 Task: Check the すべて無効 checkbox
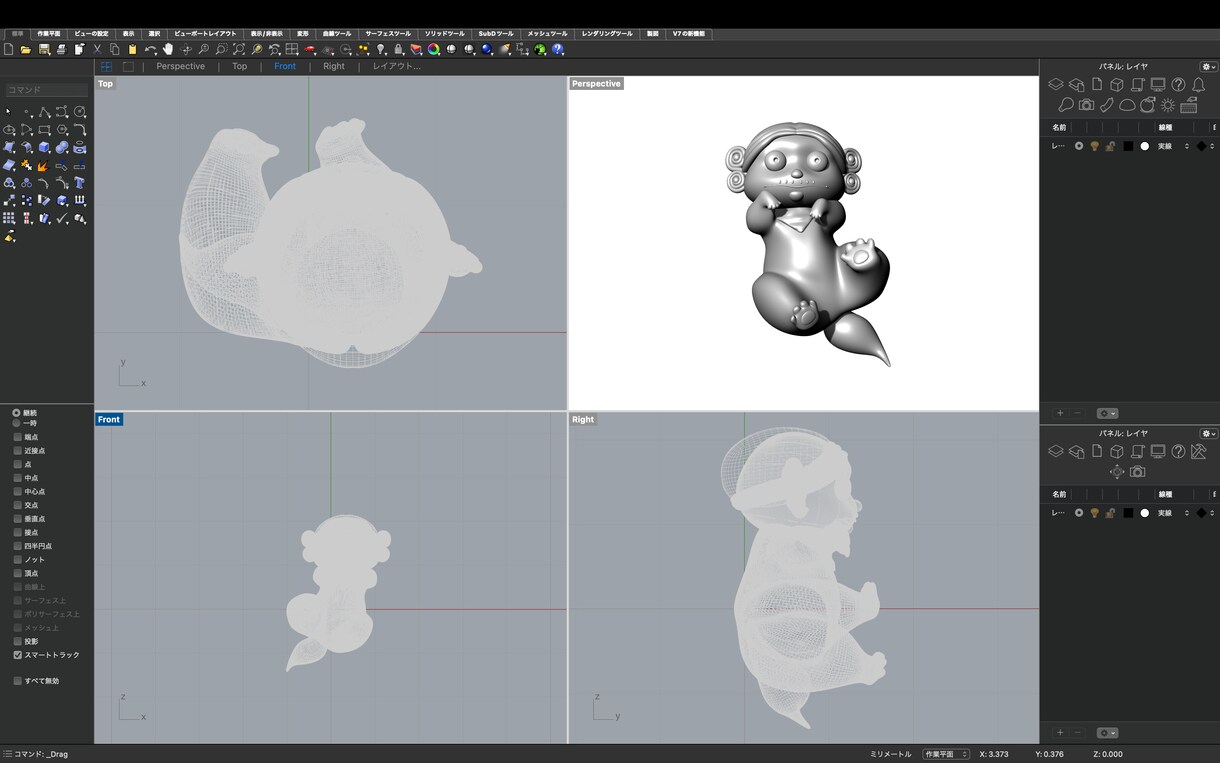coord(17,681)
